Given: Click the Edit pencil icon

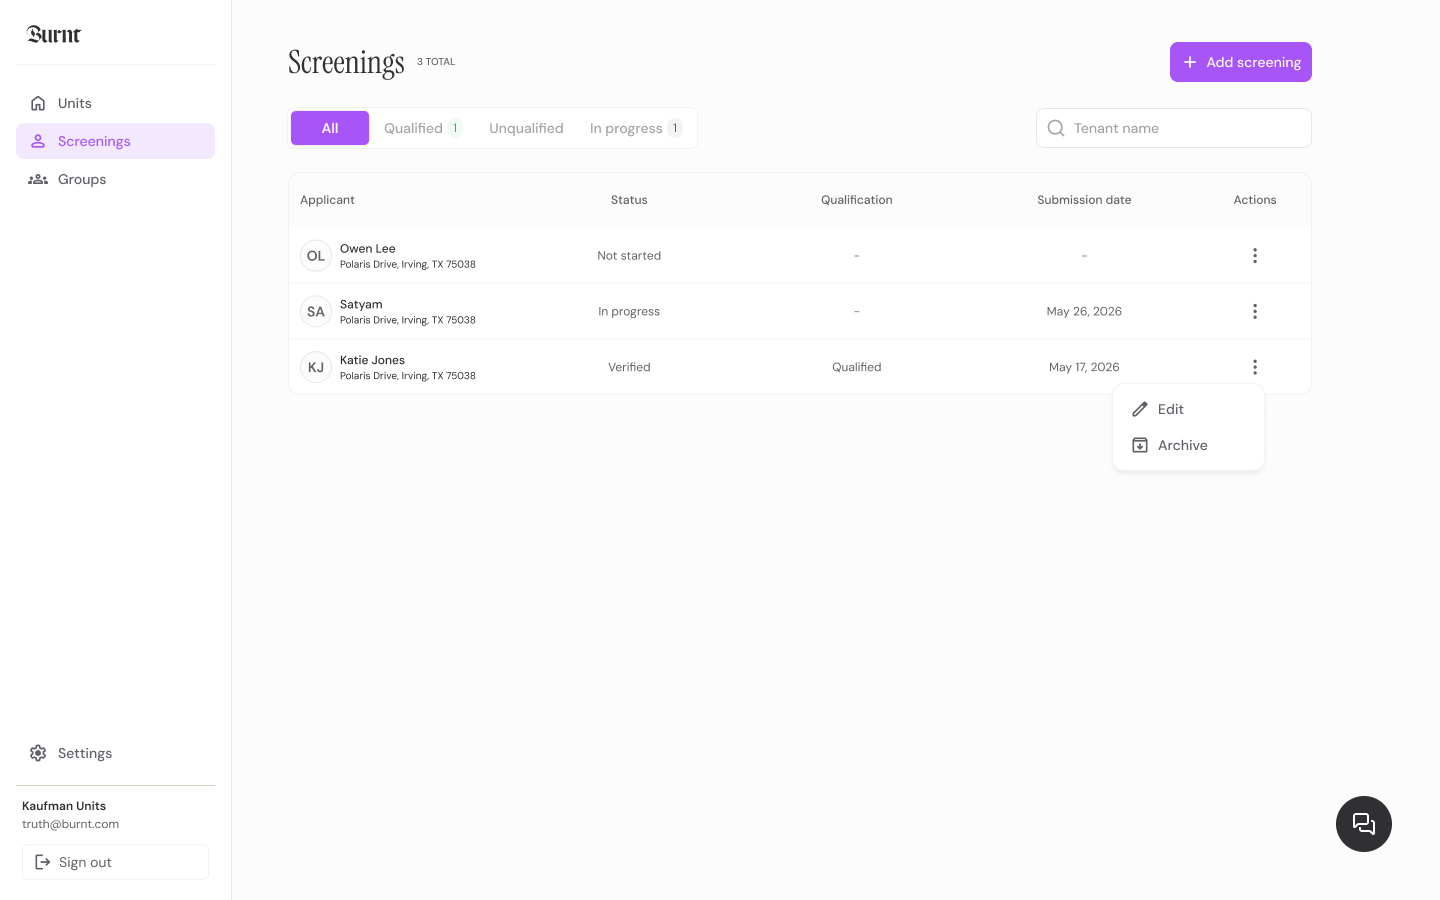Looking at the screenshot, I should tap(1140, 409).
